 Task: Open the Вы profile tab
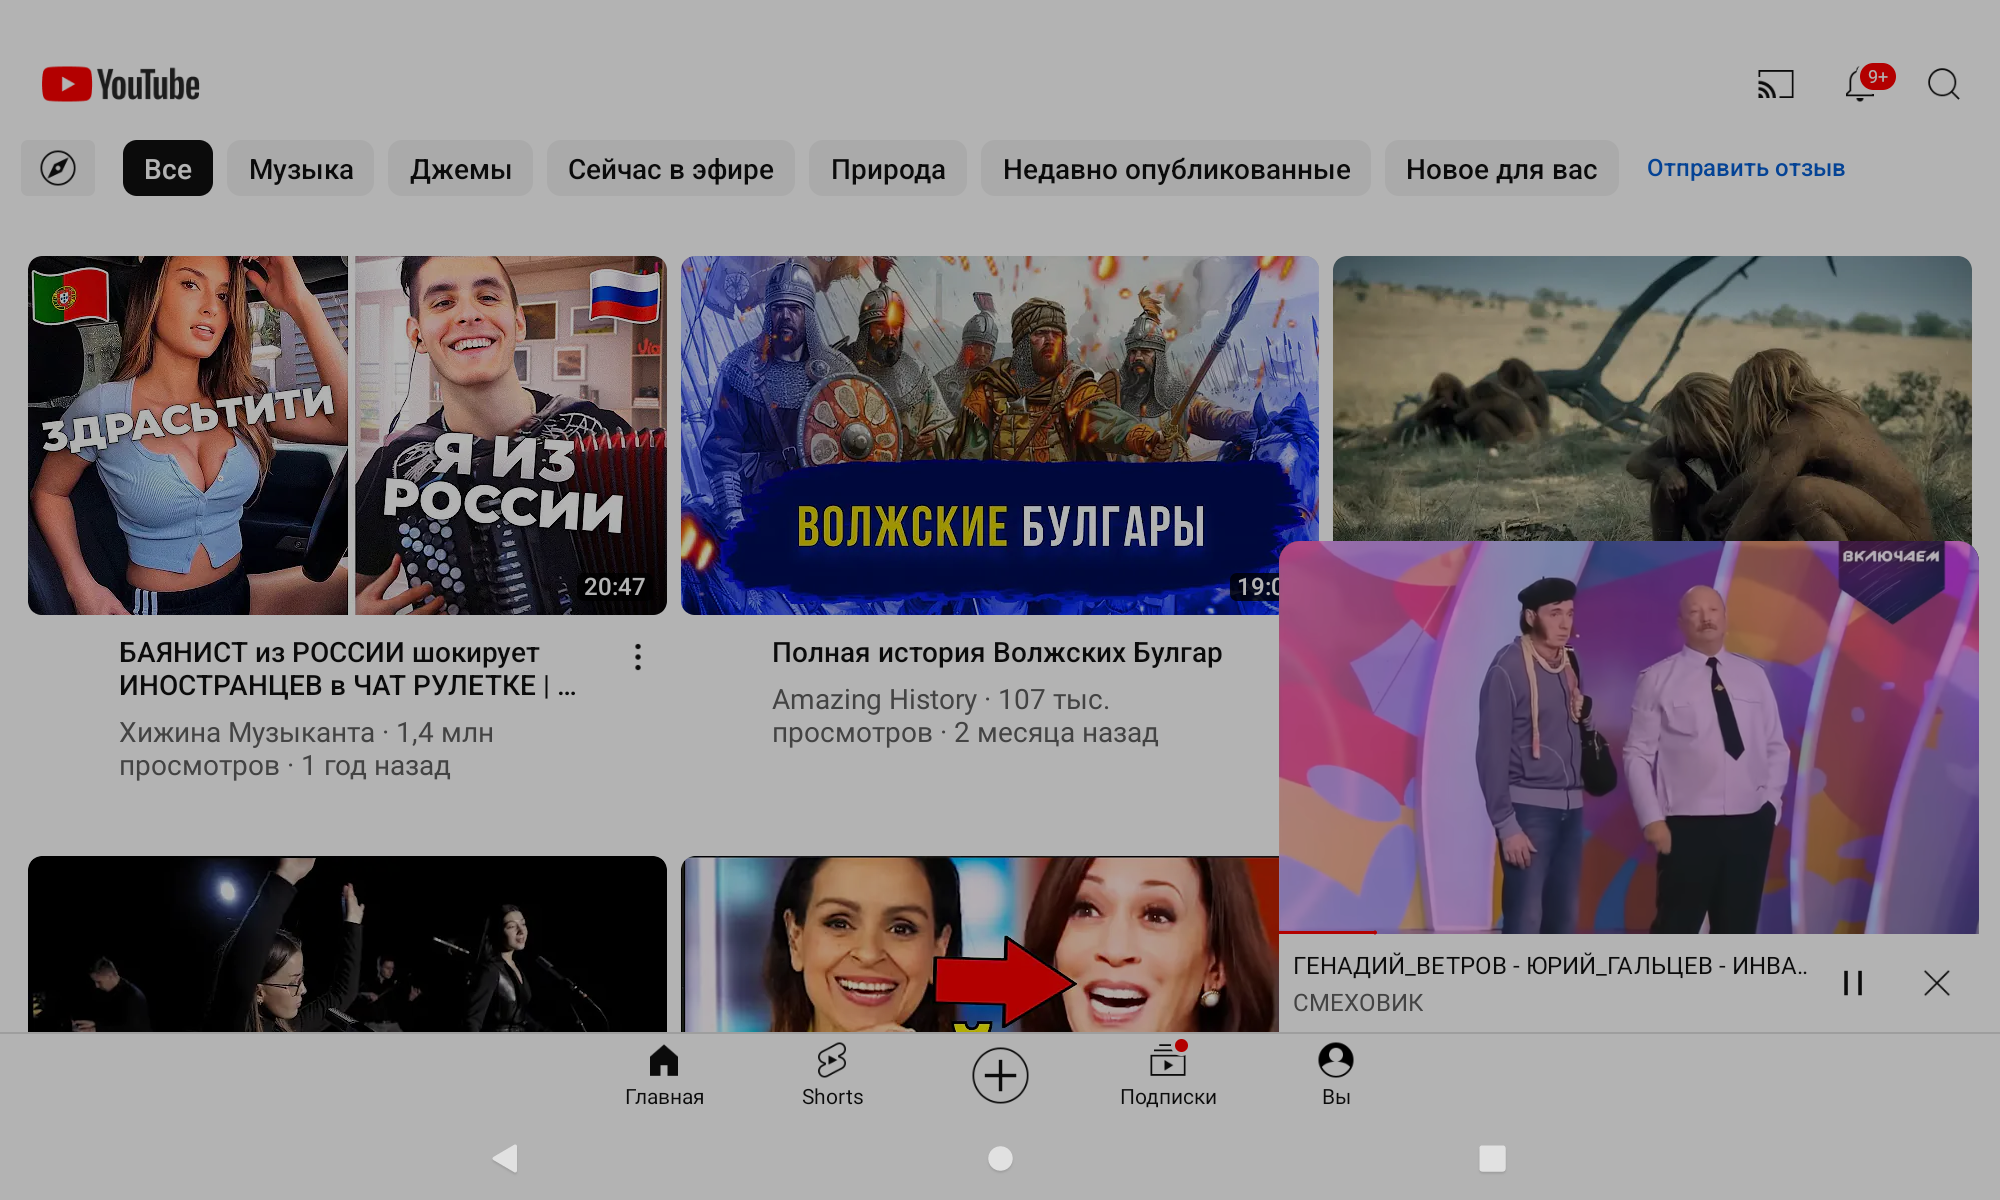(1336, 1076)
